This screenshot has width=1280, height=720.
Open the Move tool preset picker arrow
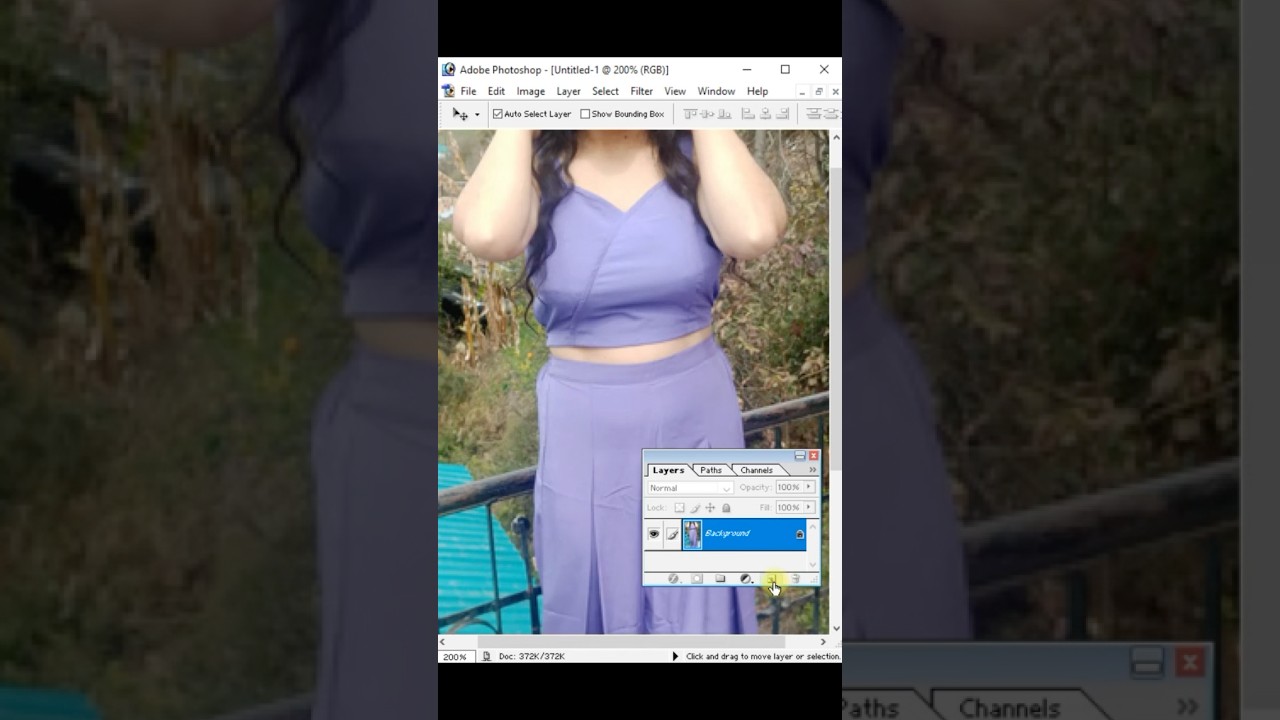[477, 114]
